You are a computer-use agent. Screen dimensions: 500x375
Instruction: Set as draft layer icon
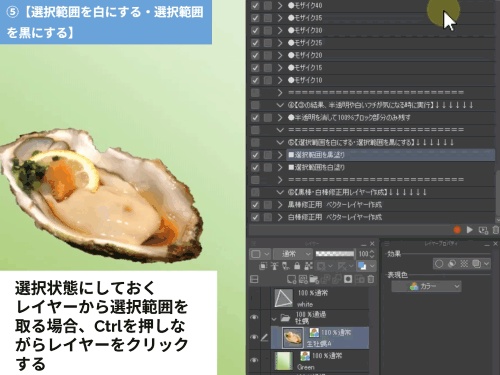pyautogui.click(x=286, y=266)
